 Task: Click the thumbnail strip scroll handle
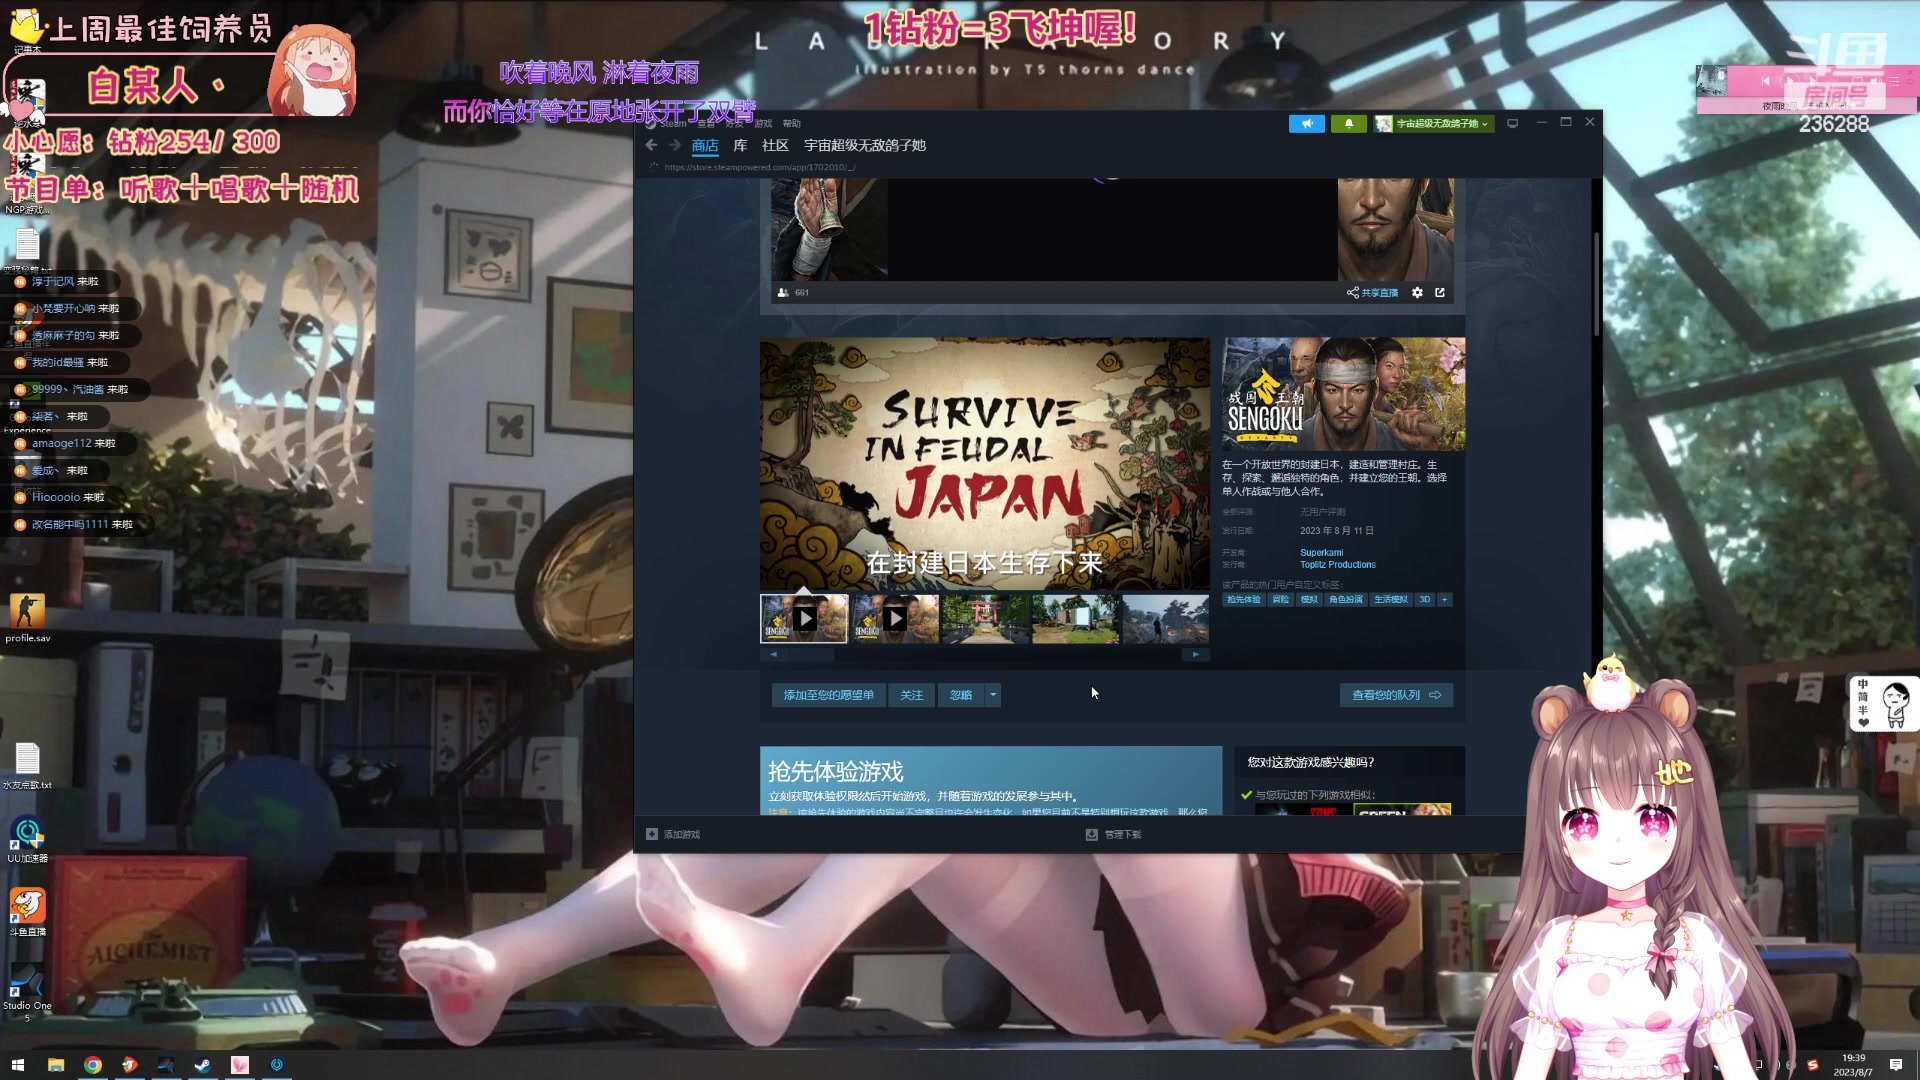pos(809,655)
